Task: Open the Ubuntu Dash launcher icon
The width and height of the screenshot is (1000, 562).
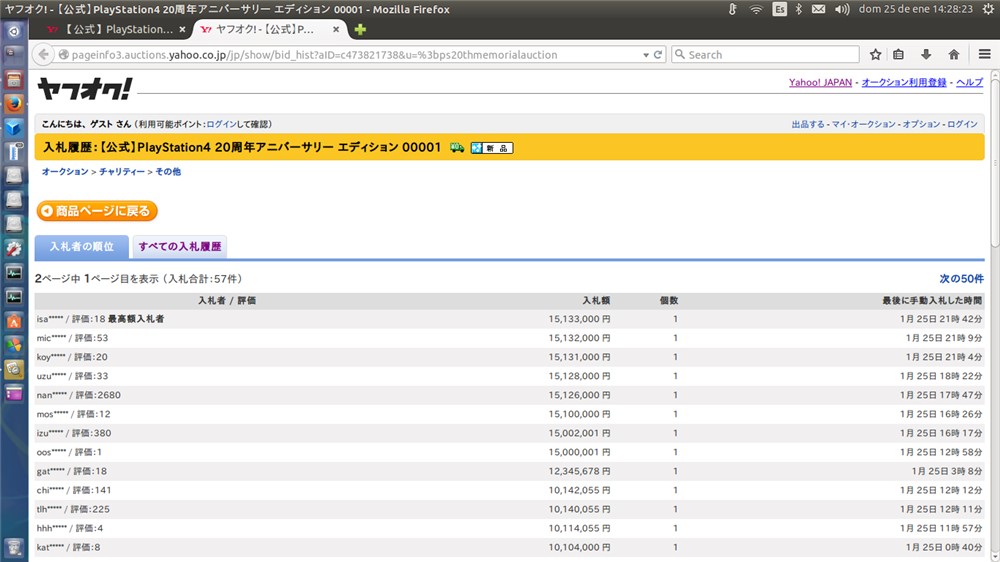Action: tap(14, 31)
